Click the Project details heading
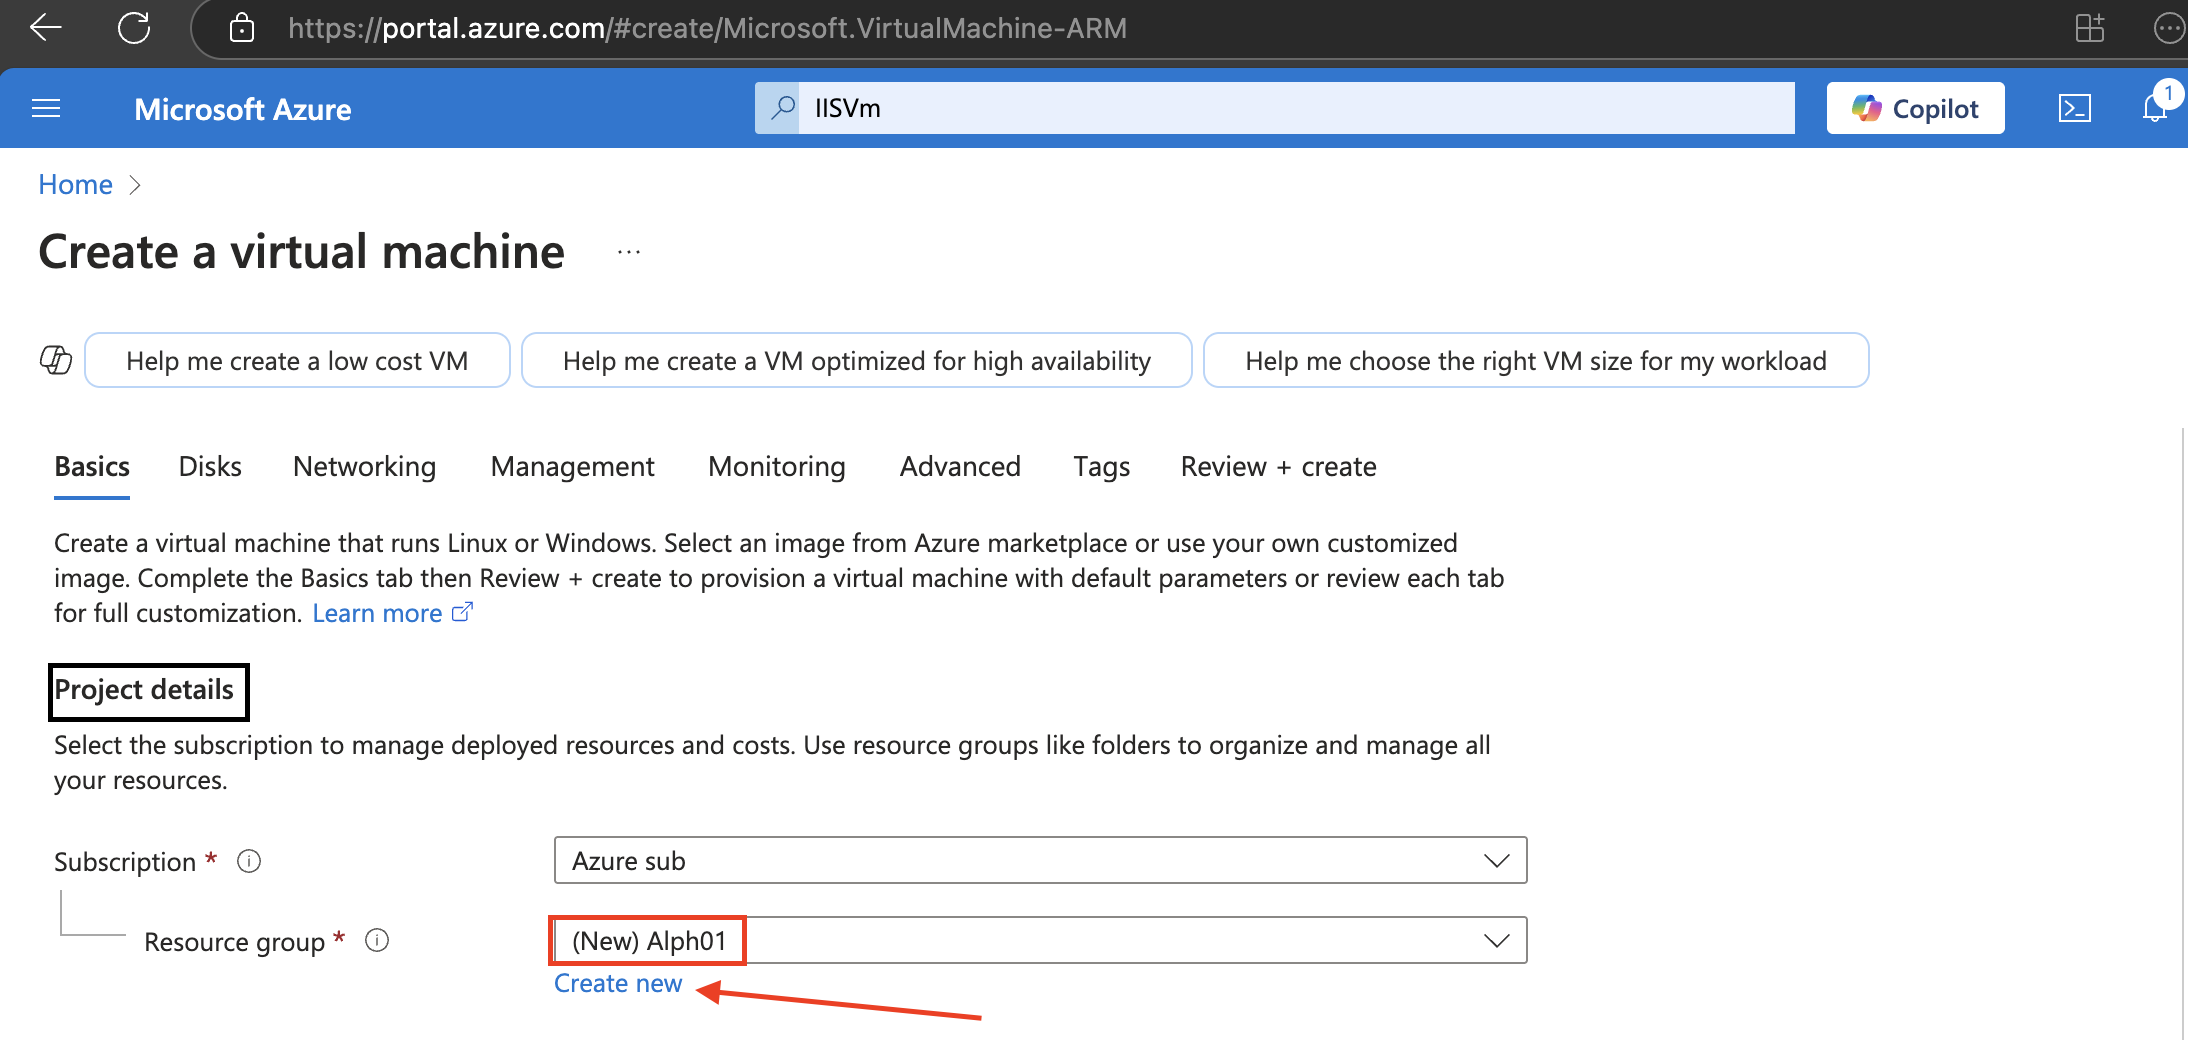 pos(144,690)
